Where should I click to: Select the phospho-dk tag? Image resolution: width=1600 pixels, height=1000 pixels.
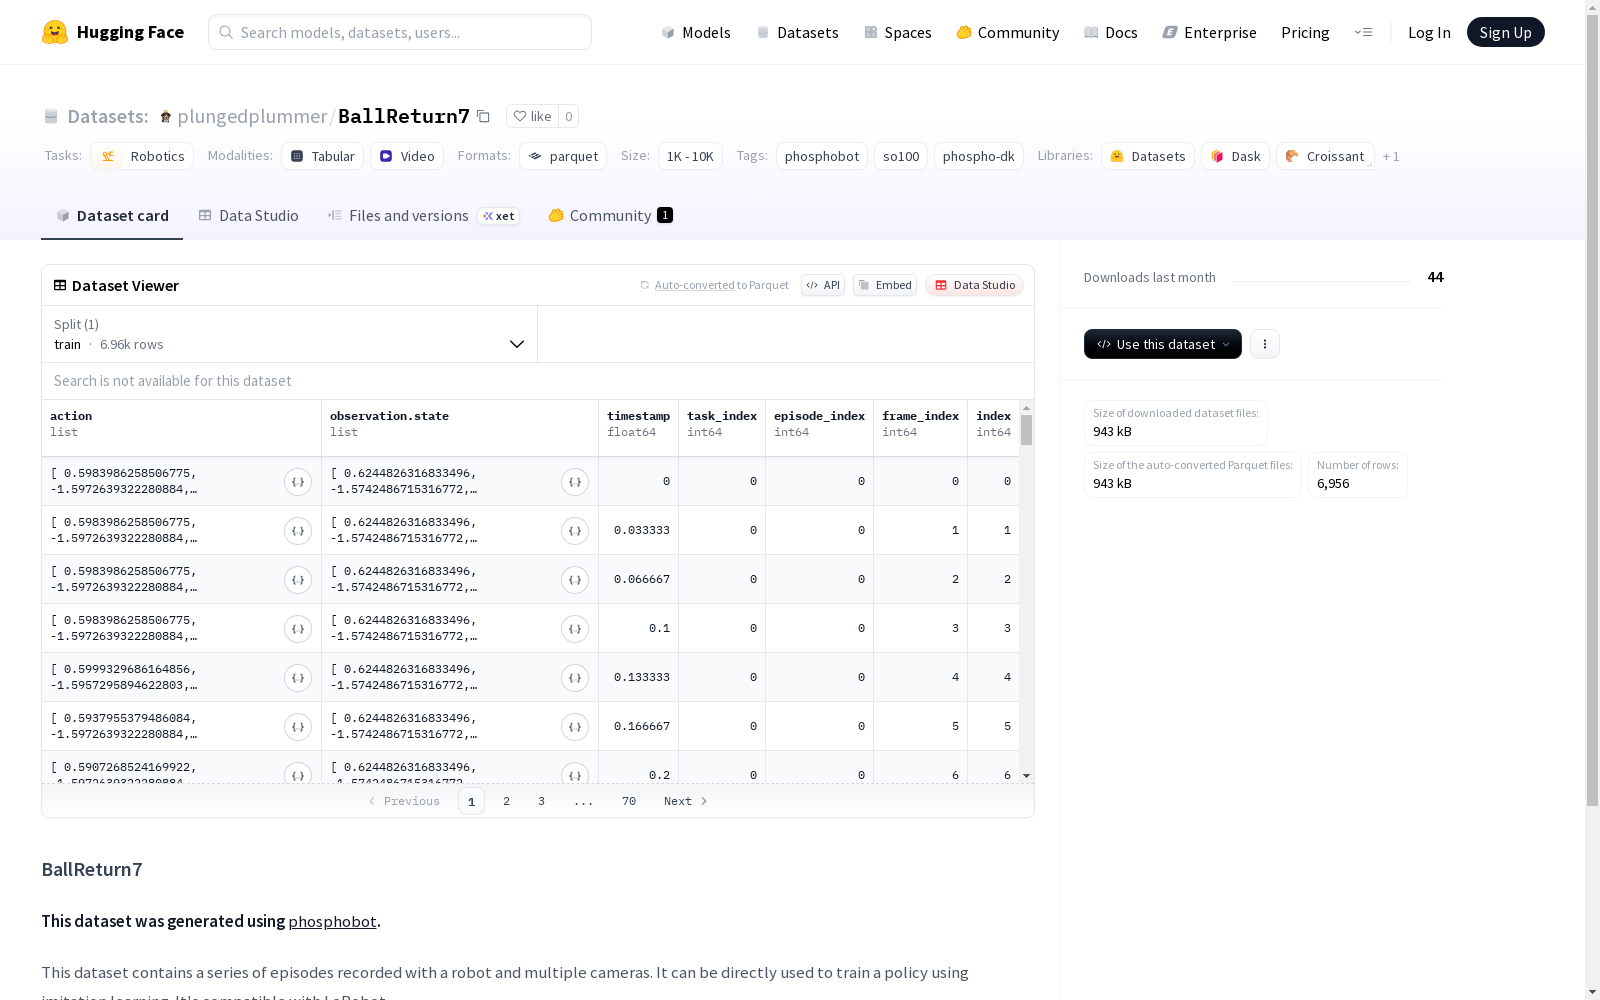click(979, 156)
